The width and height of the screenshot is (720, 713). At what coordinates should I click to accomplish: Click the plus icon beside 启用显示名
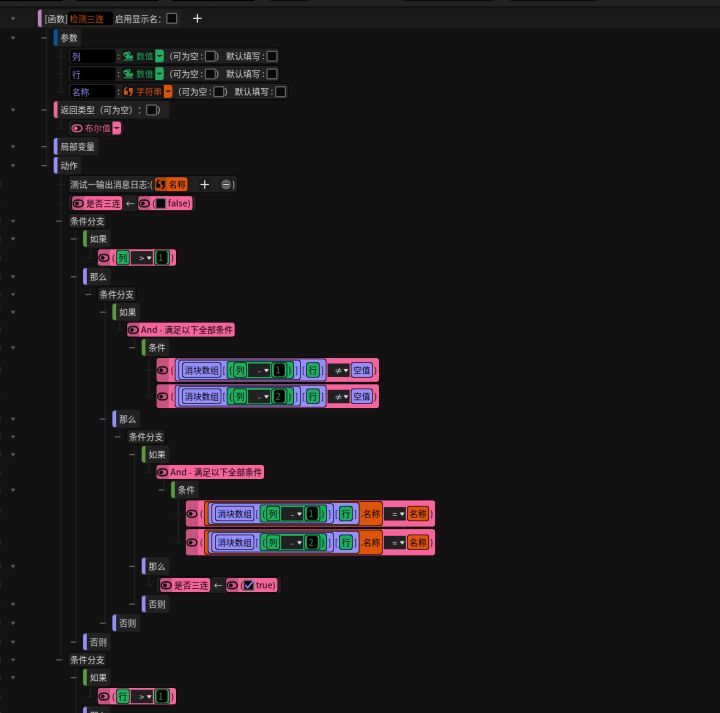point(197,18)
